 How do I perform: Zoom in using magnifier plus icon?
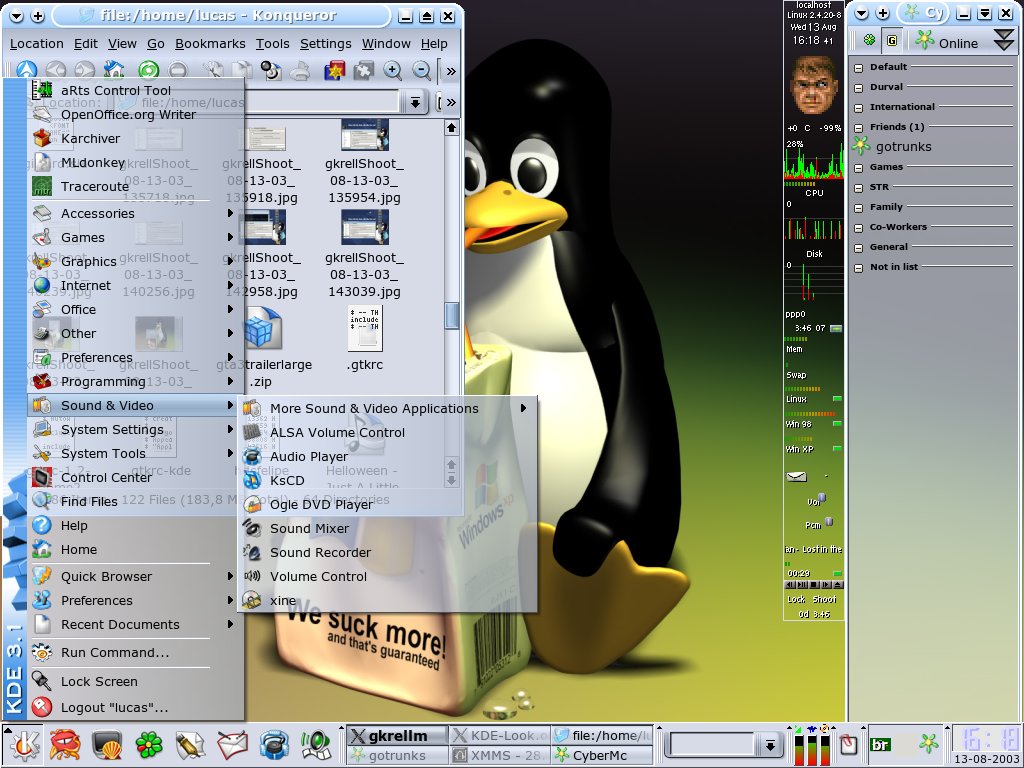pyautogui.click(x=392, y=70)
